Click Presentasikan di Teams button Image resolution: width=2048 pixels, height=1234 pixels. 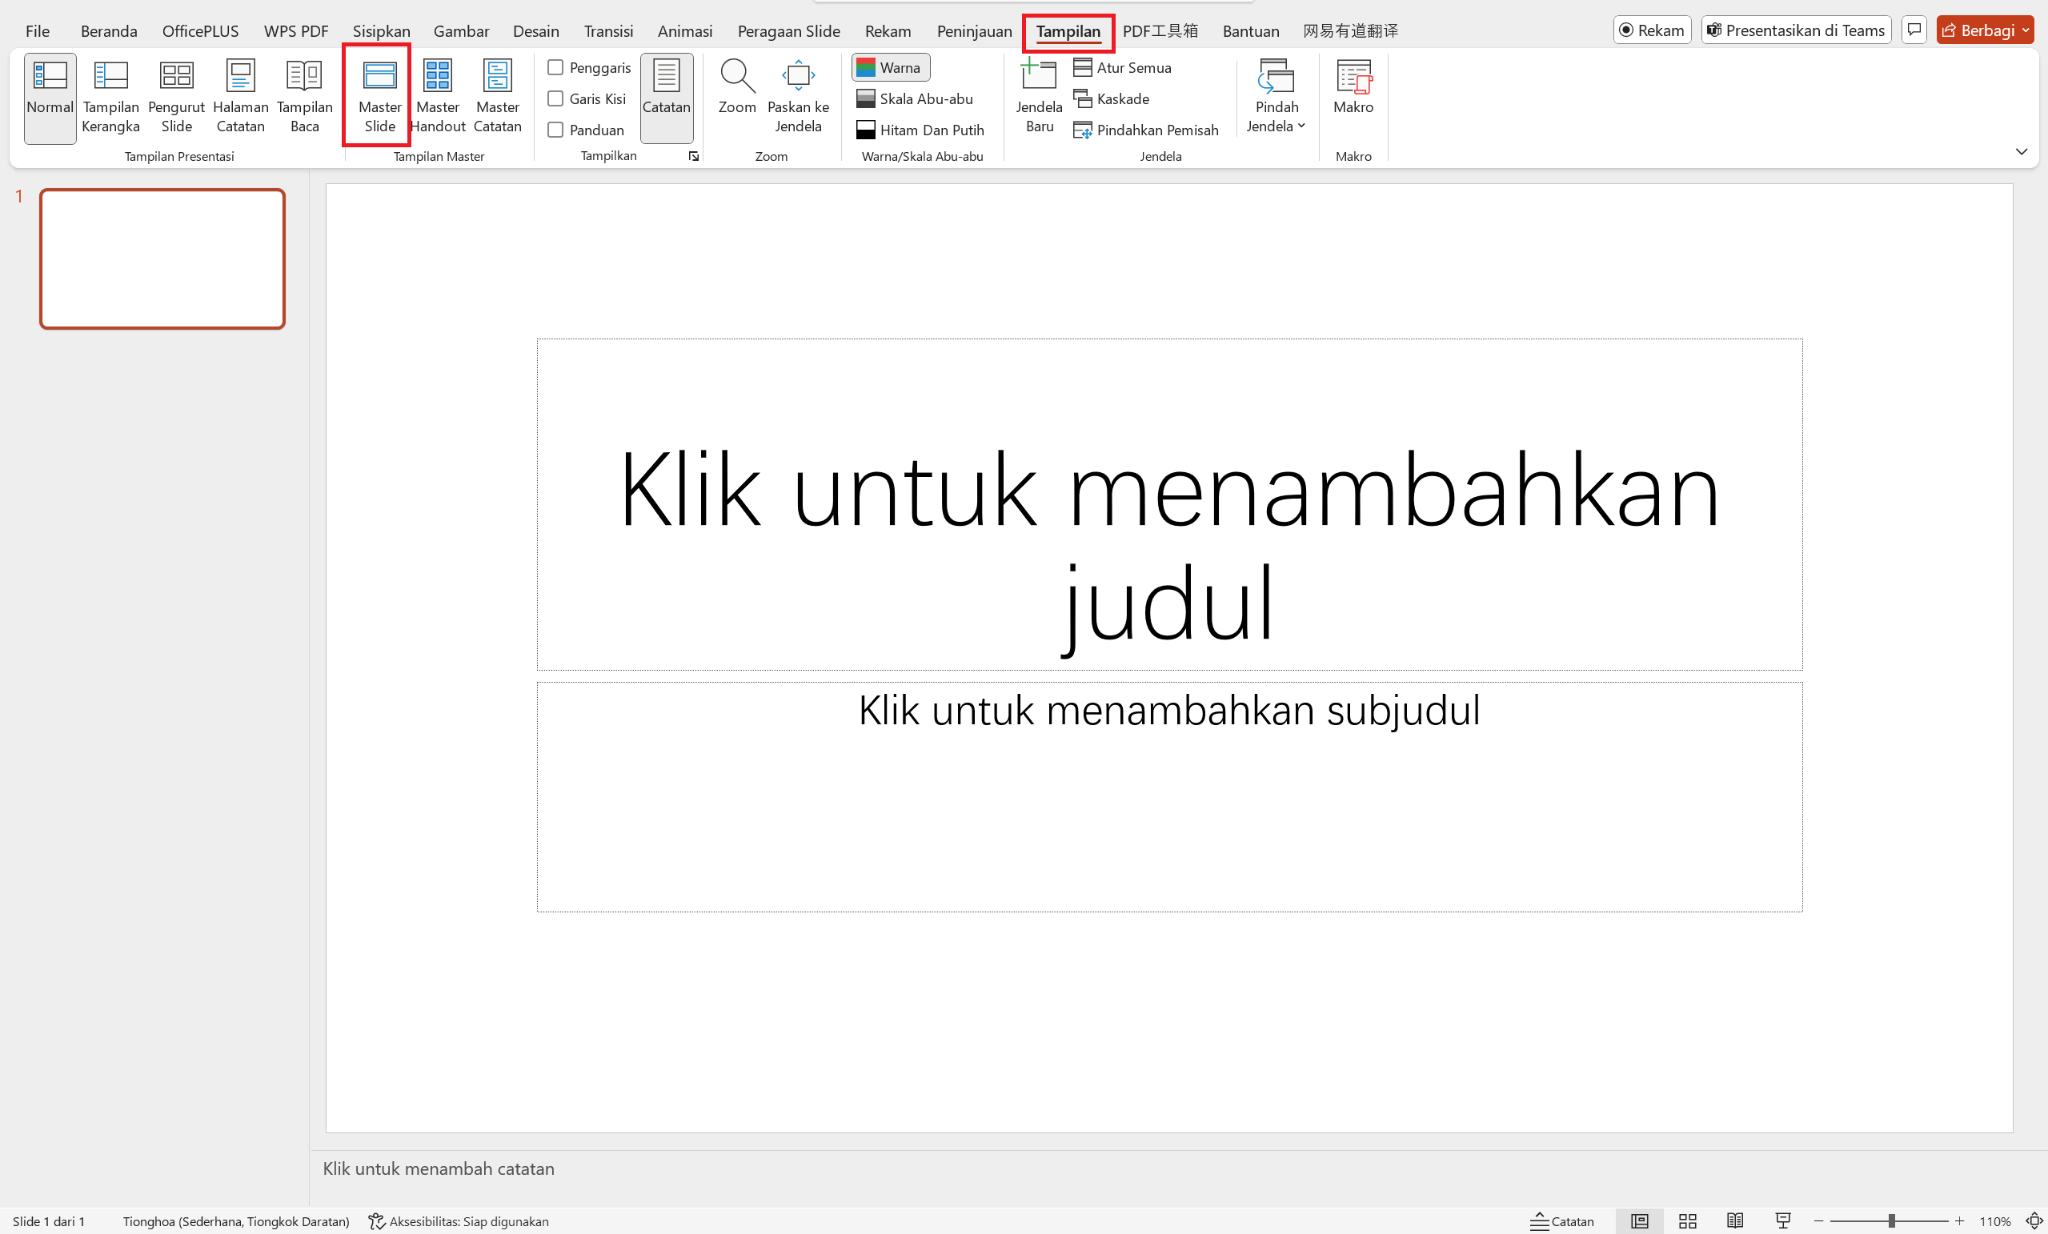(1795, 30)
